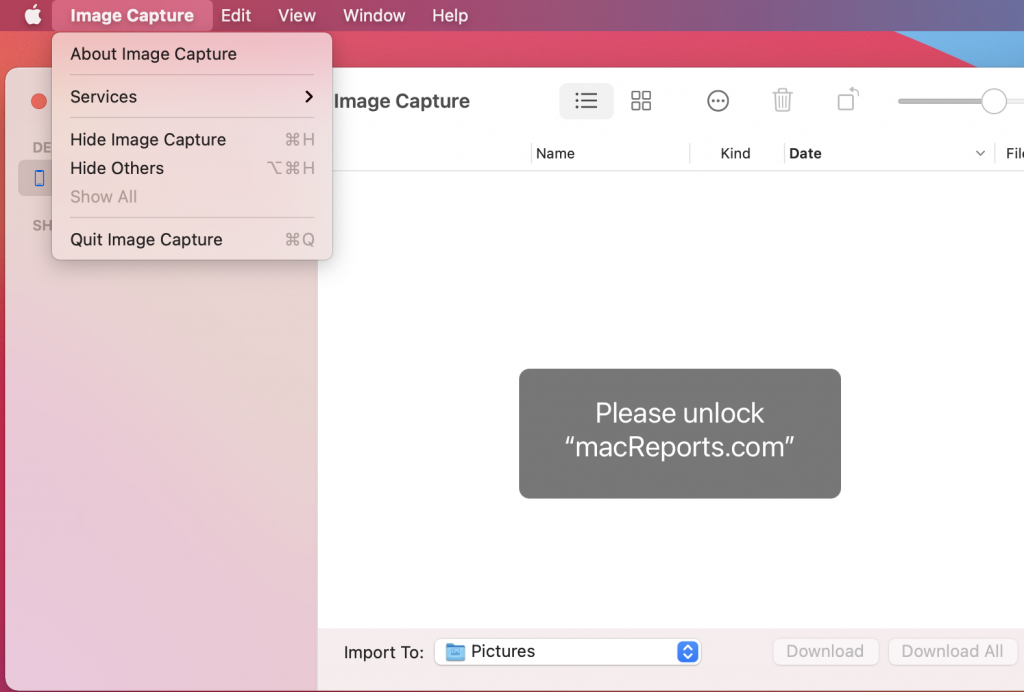Switch to list view

pos(586,101)
